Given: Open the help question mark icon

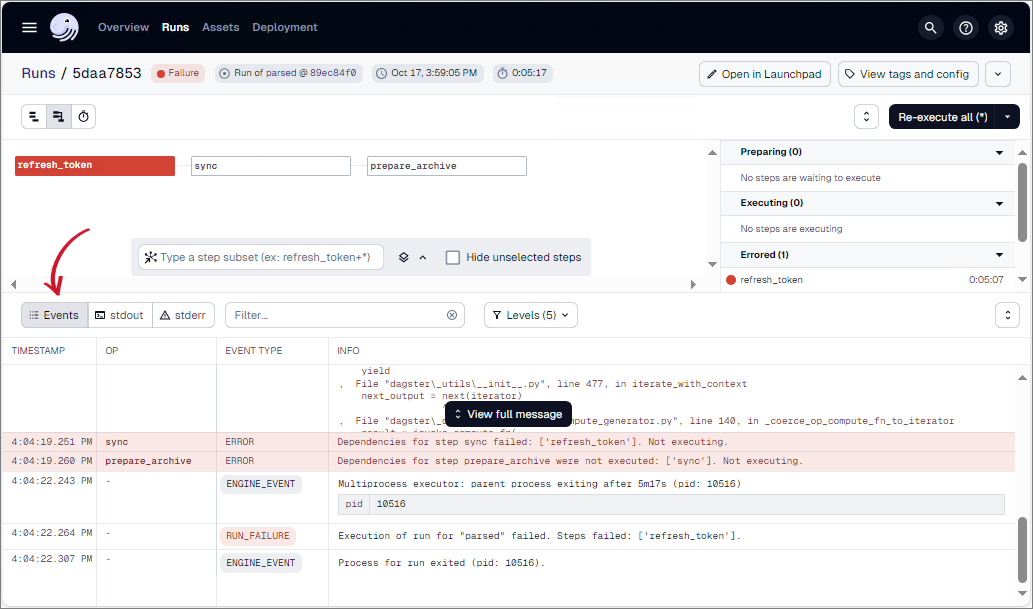Looking at the screenshot, I should [965, 28].
